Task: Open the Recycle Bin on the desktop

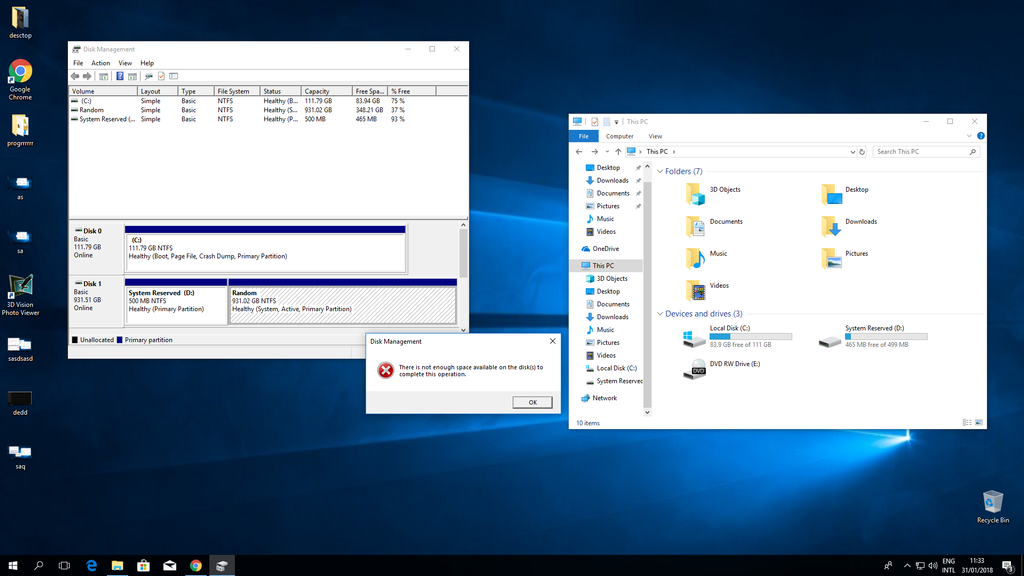Action: coord(993,507)
